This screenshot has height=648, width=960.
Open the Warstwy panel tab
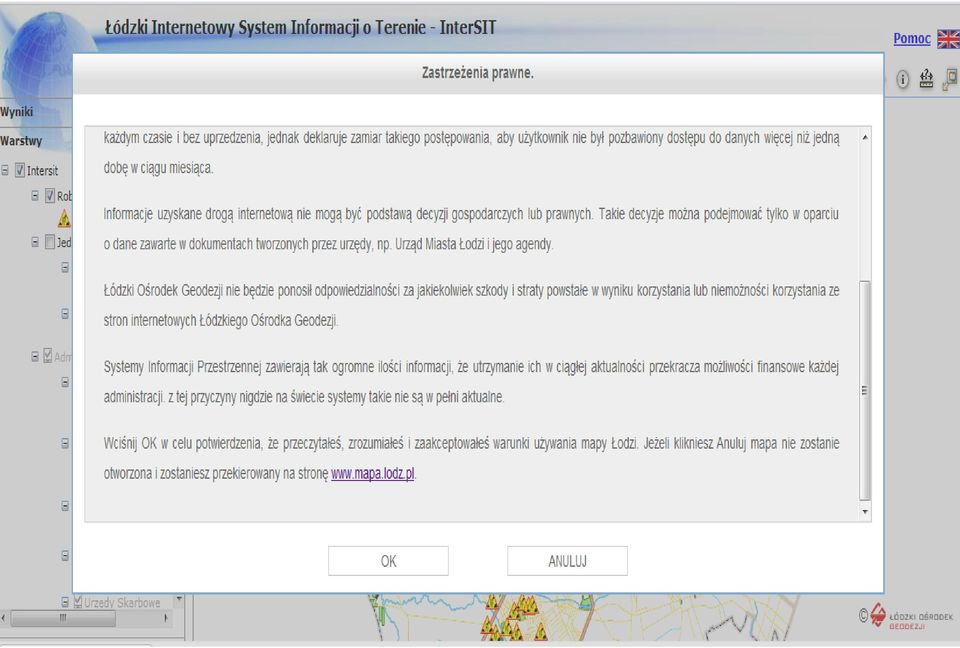(21, 141)
